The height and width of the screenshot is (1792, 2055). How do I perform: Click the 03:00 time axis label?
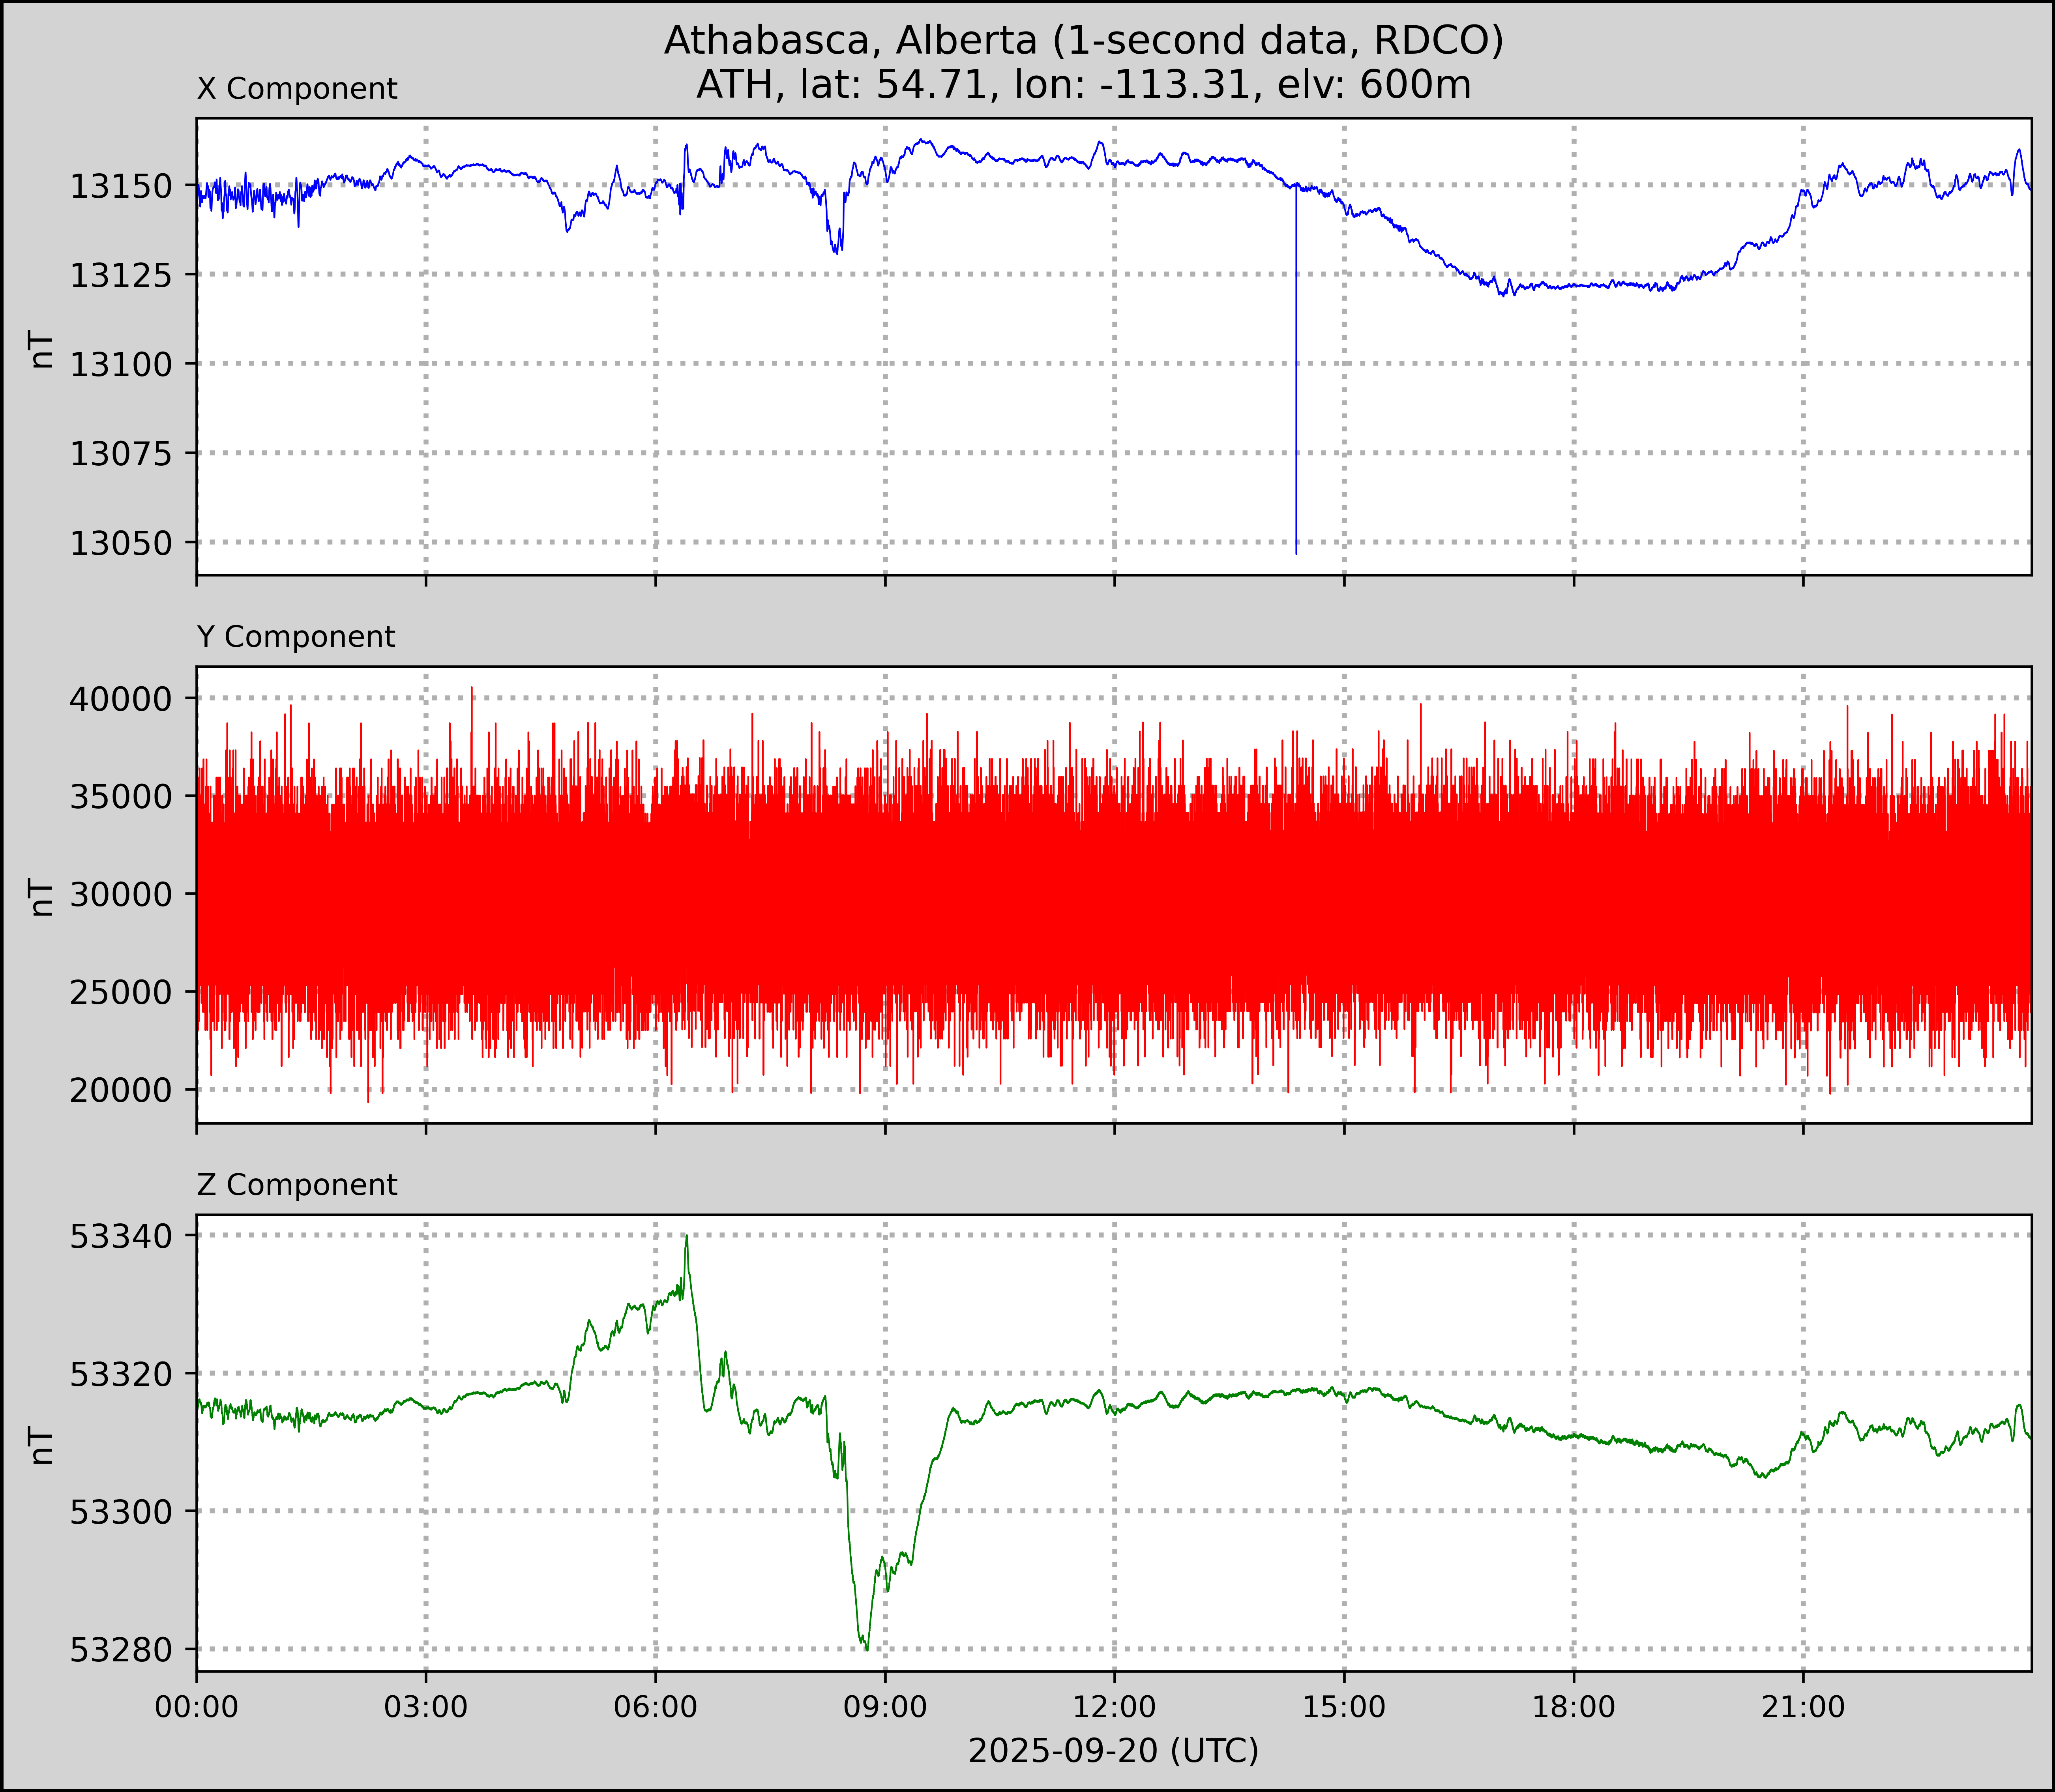point(426,1707)
